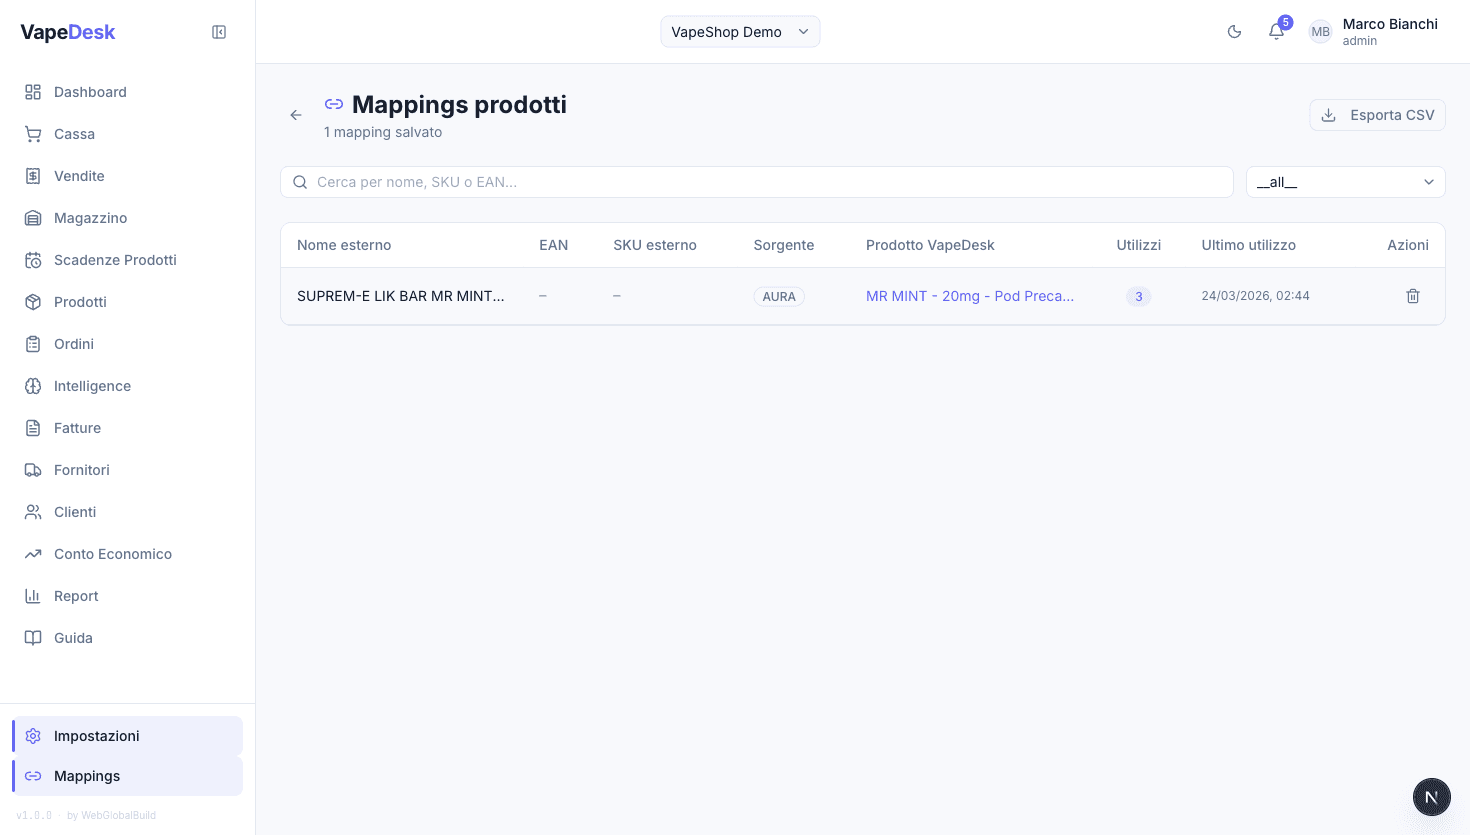Switch to the Impostazioni section

pyautogui.click(x=97, y=735)
